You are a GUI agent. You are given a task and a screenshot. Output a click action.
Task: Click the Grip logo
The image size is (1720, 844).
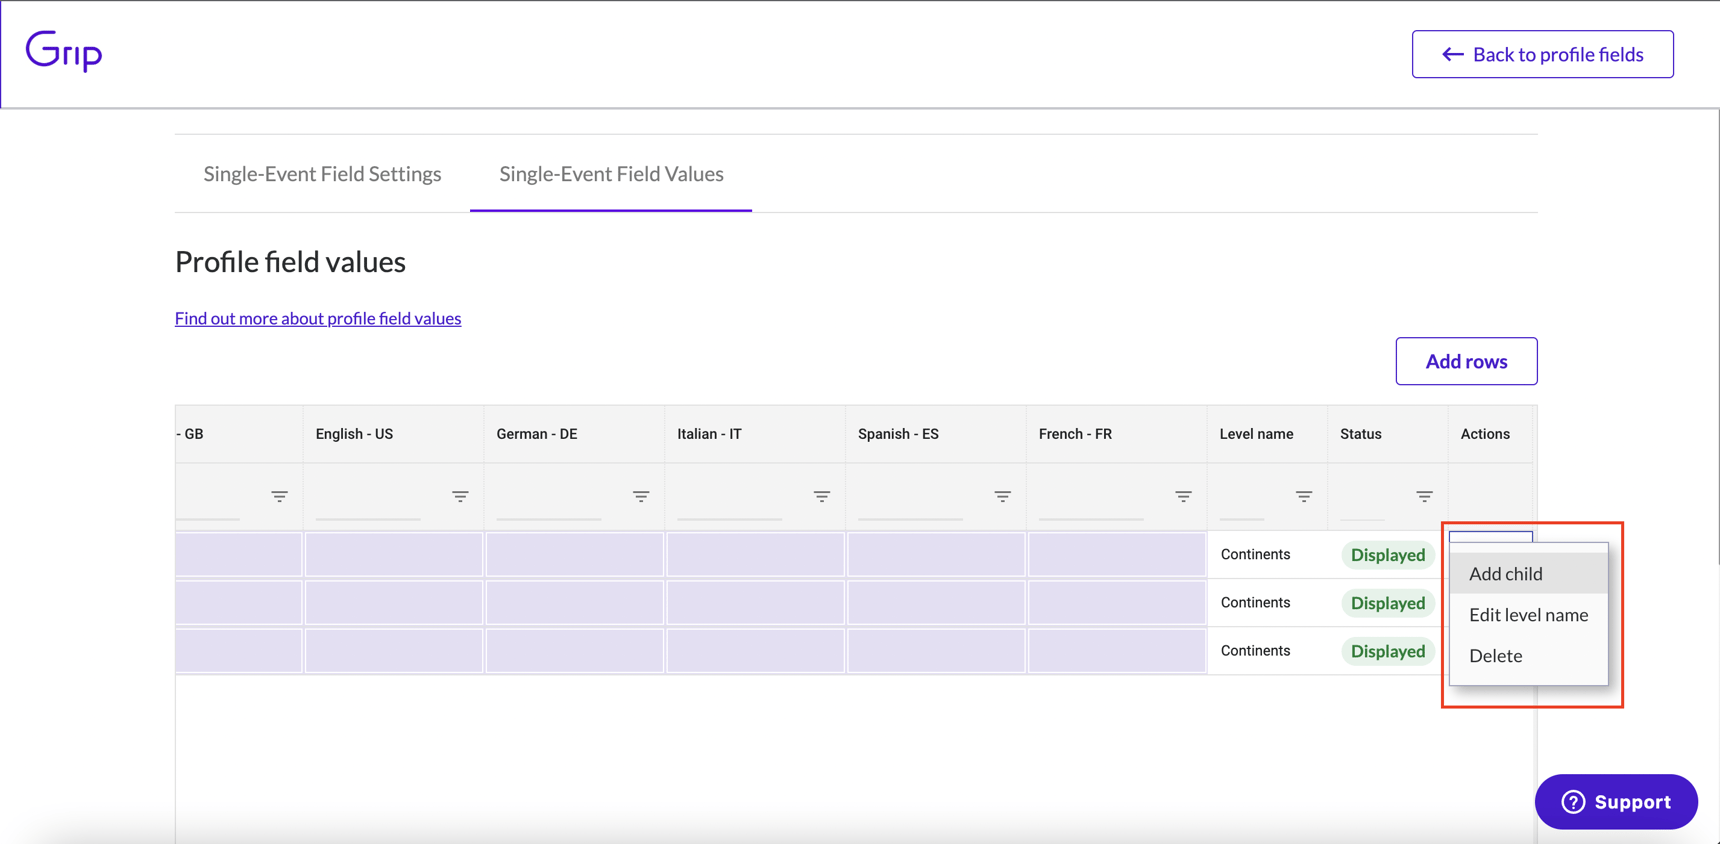pyautogui.click(x=64, y=51)
